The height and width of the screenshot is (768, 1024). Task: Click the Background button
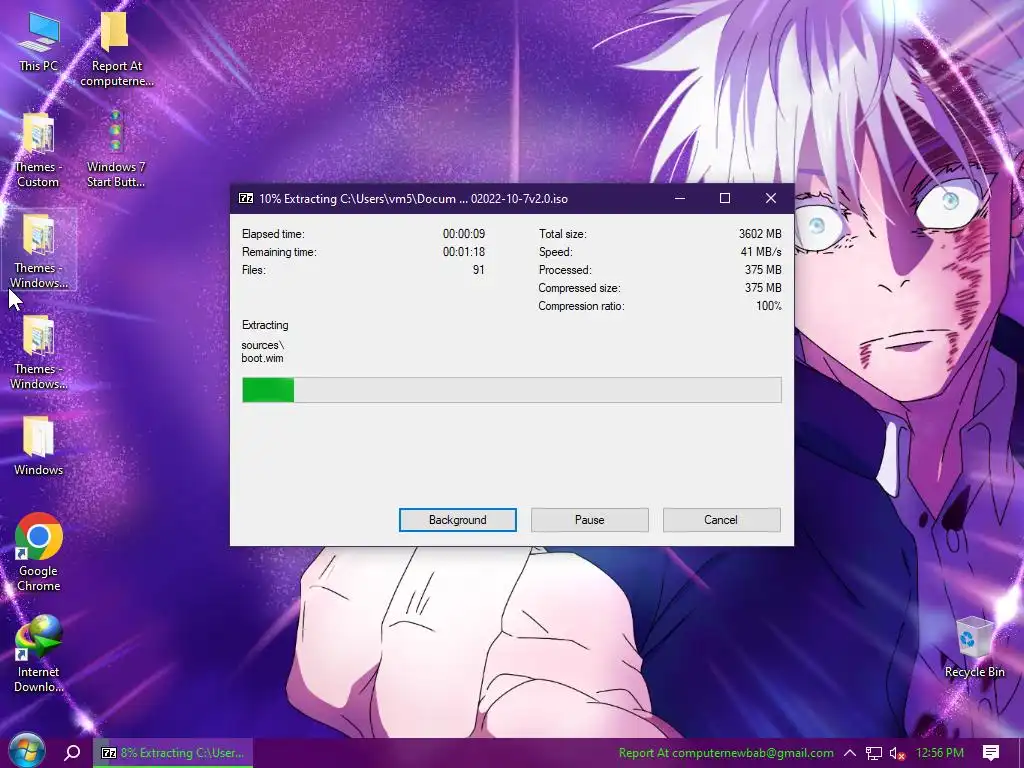coord(458,520)
